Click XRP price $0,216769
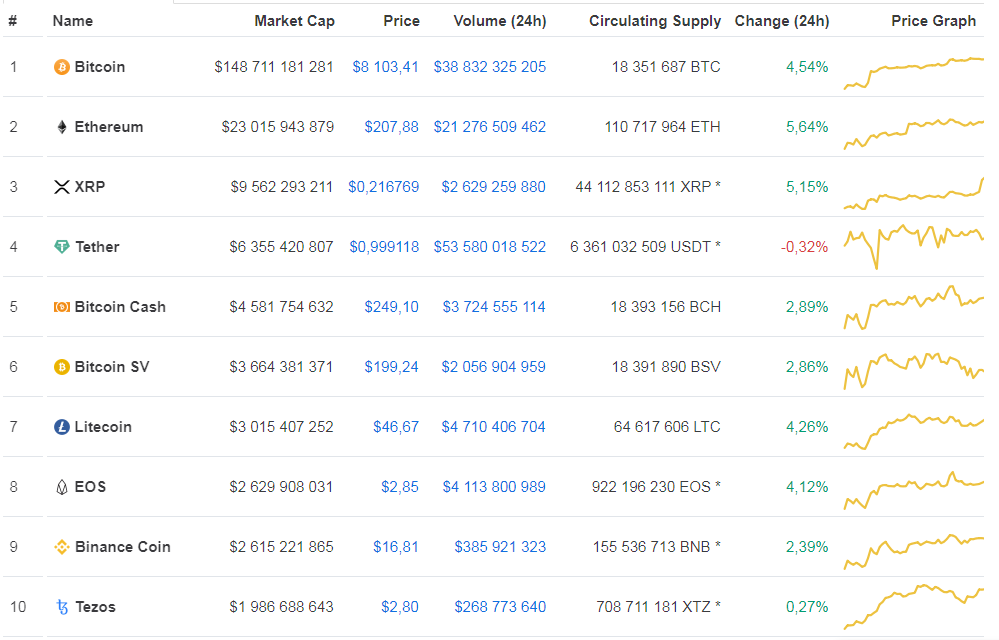Screen dimensions: 999x640 click(x=384, y=187)
